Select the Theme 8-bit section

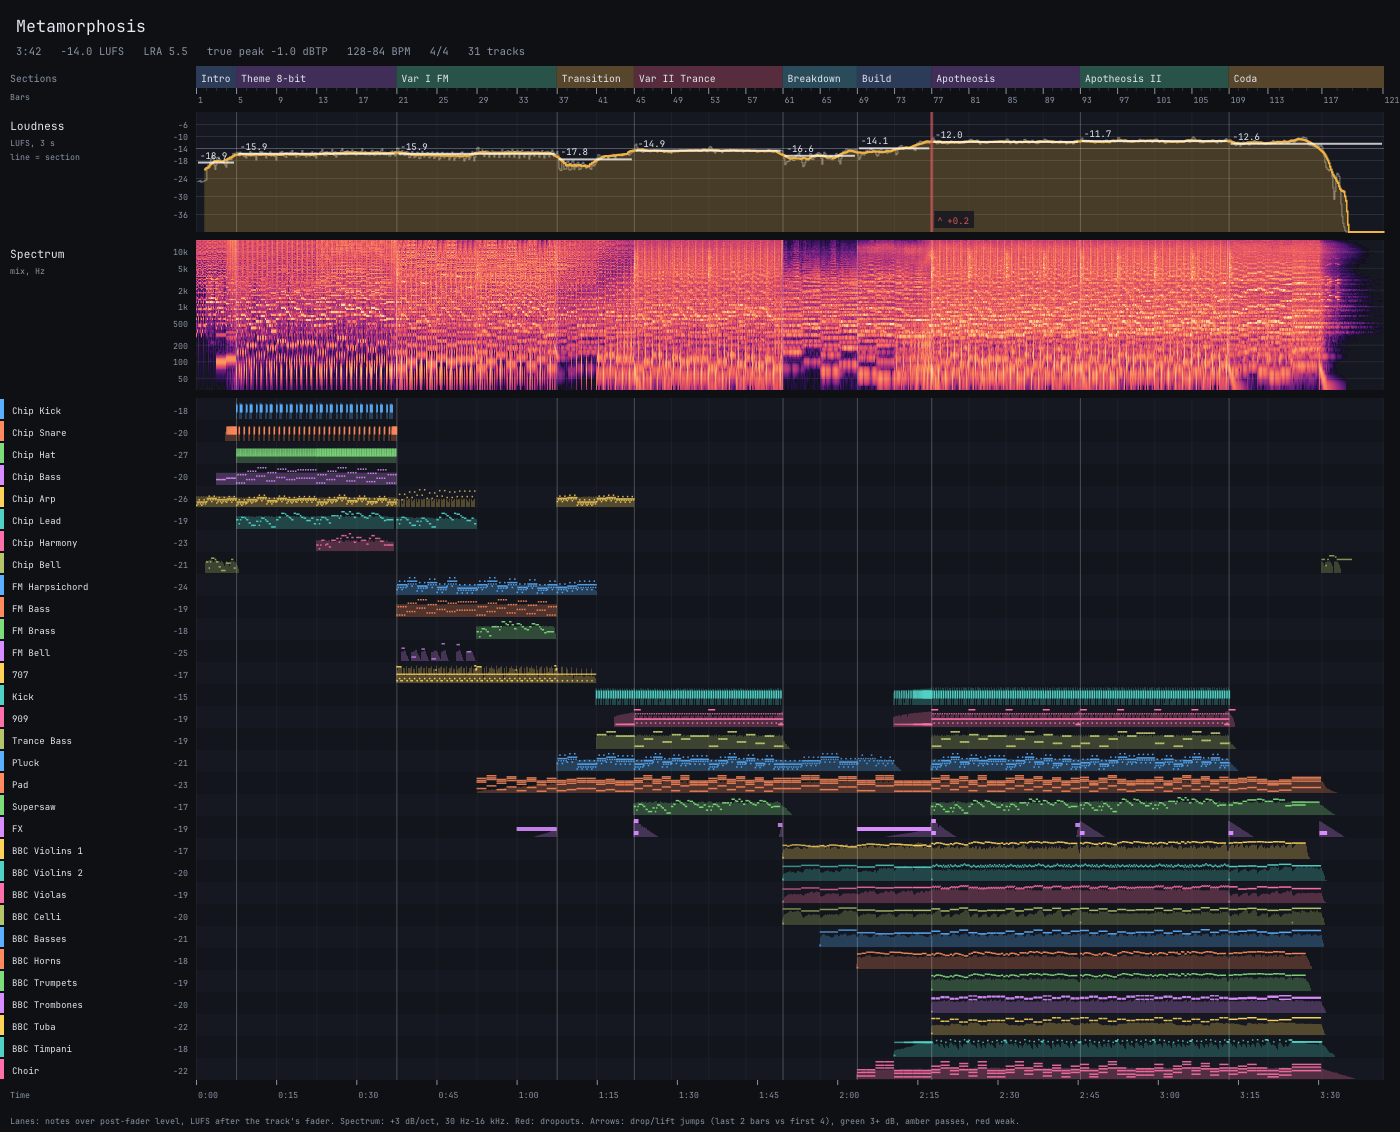[x=316, y=78]
